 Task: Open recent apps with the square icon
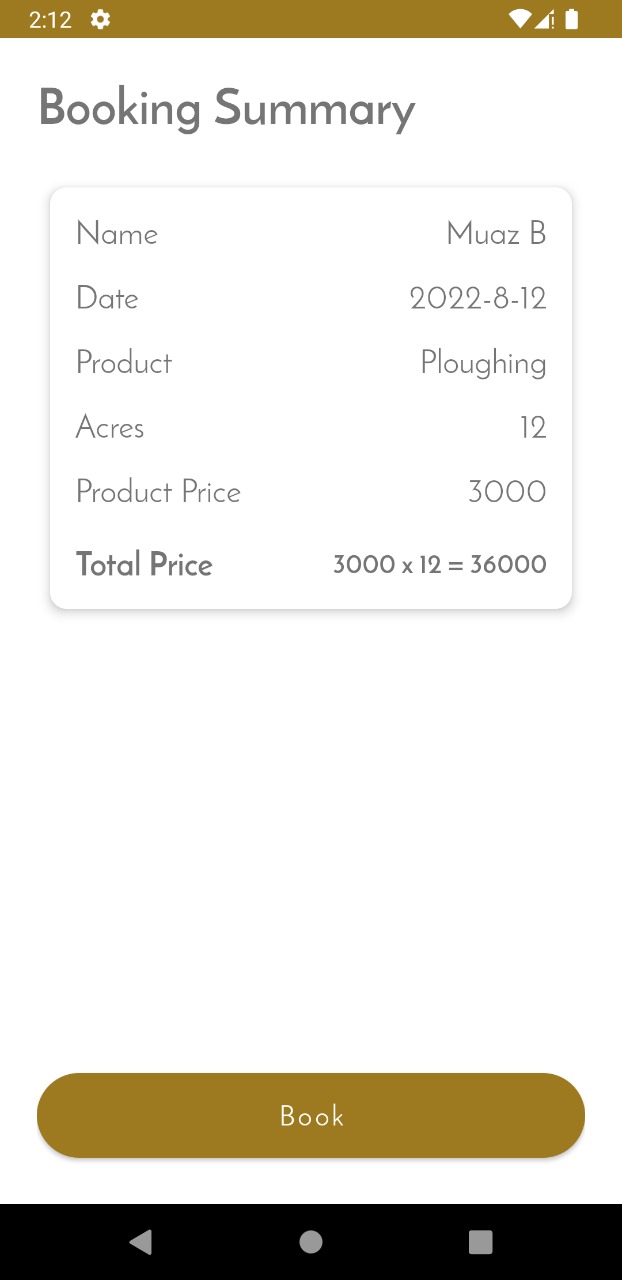[481, 1242]
